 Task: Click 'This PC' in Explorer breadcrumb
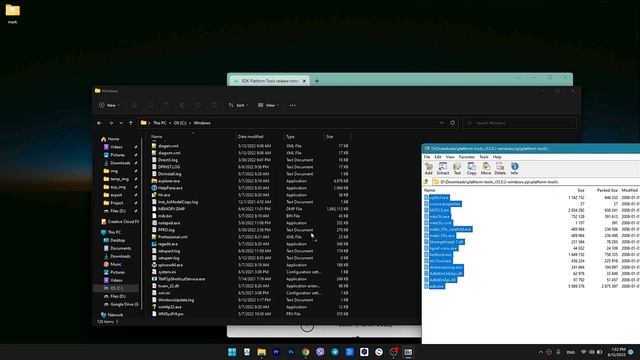coord(160,123)
